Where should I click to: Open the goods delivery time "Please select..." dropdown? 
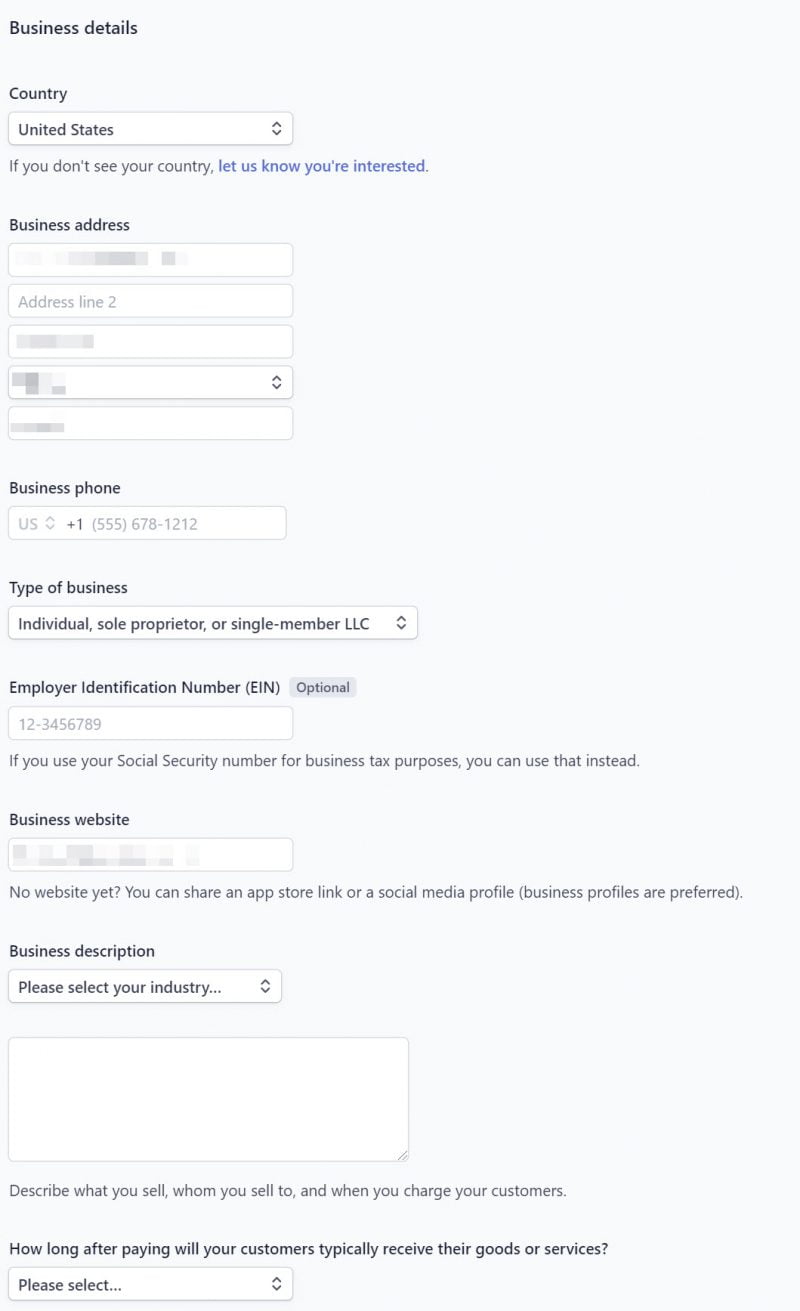click(150, 1284)
